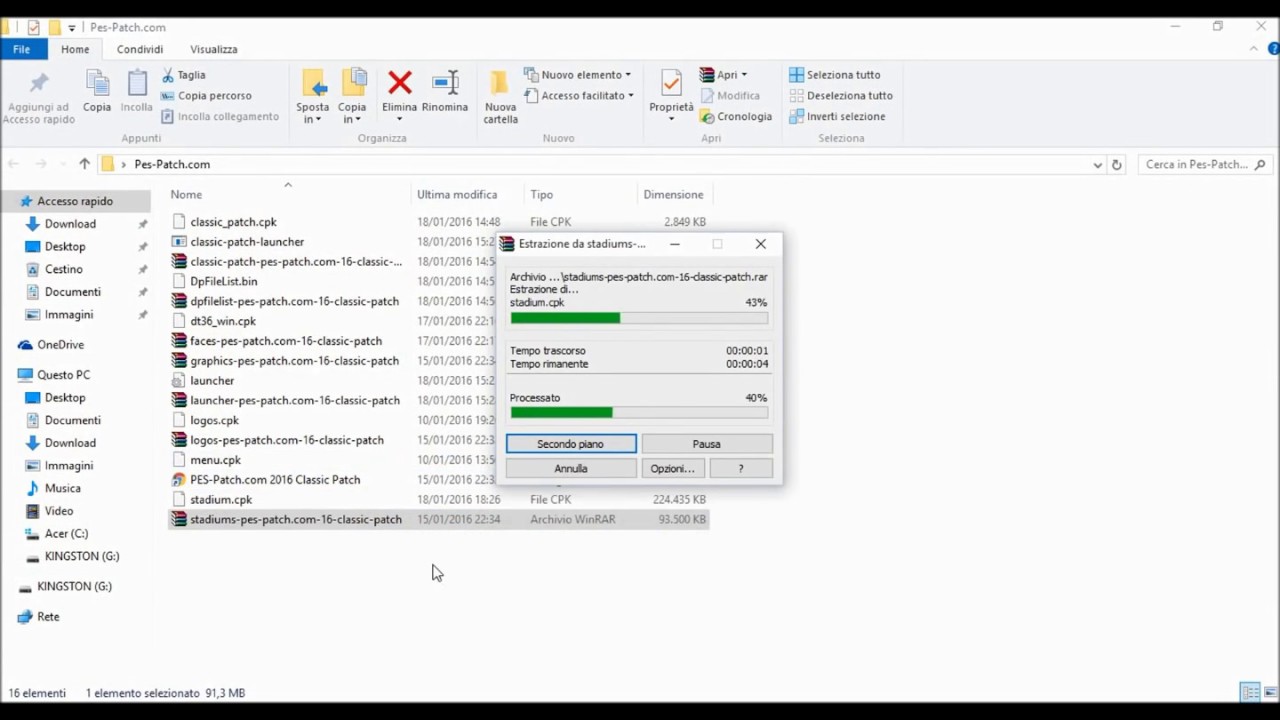Select the classic_patch.cpk file
1280x720 pixels.
(233, 222)
